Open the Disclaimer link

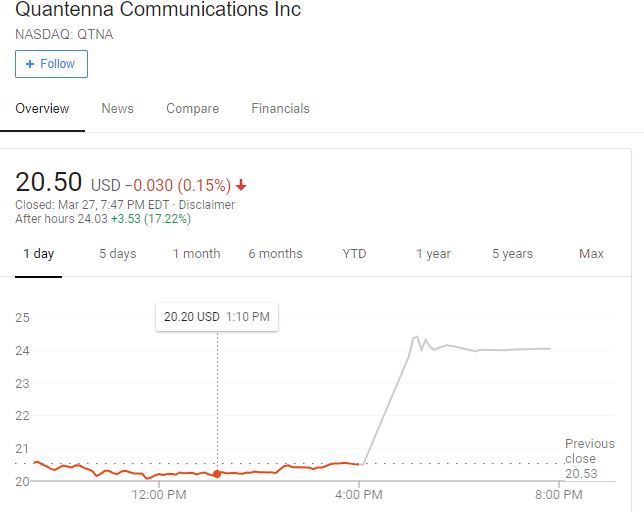(x=207, y=205)
